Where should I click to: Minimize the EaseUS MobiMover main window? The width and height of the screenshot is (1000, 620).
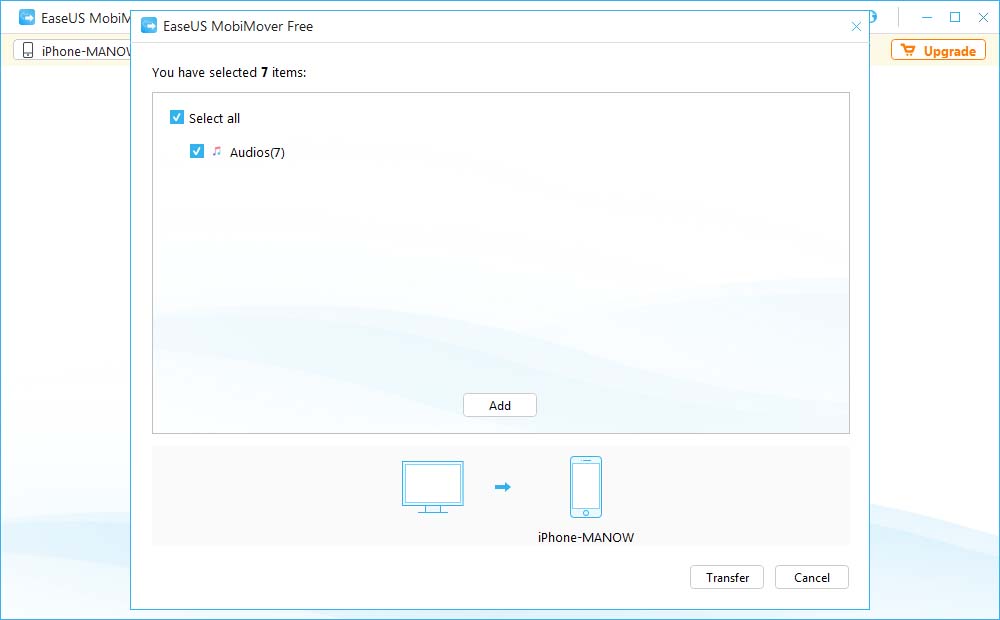click(x=927, y=17)
